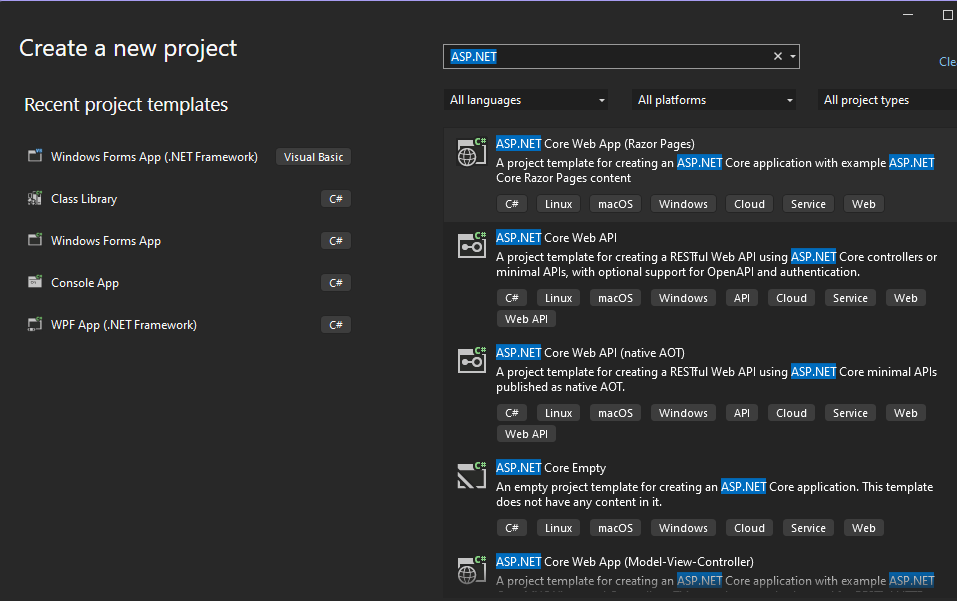Viewport: 957px width, 601px height.
Task: Open the All project types filter dropdown
Action: [887, 100]
